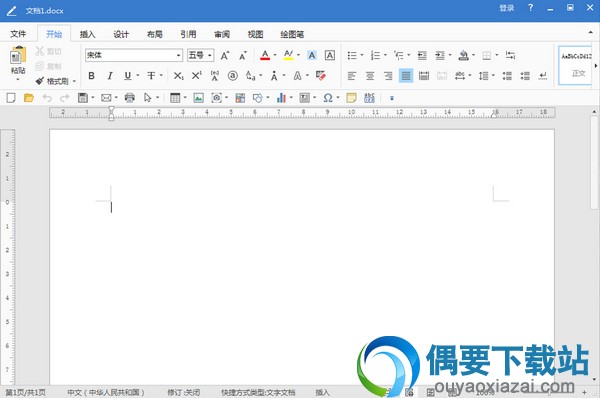Click the send email envelope icon
This screenshot has width=600, height=398.
(x=106, y=98)
